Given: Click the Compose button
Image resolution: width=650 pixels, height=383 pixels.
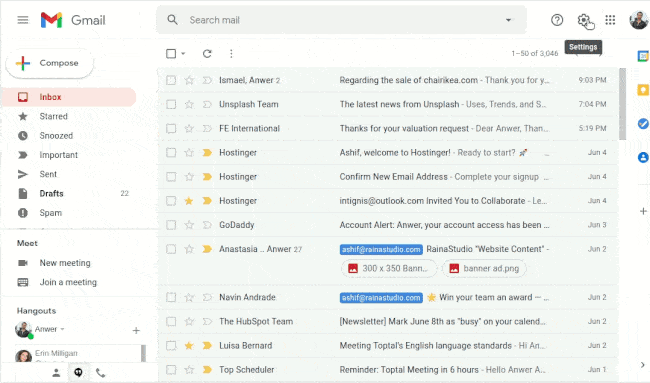Looking at the screenshot, I should pos(50,63).
